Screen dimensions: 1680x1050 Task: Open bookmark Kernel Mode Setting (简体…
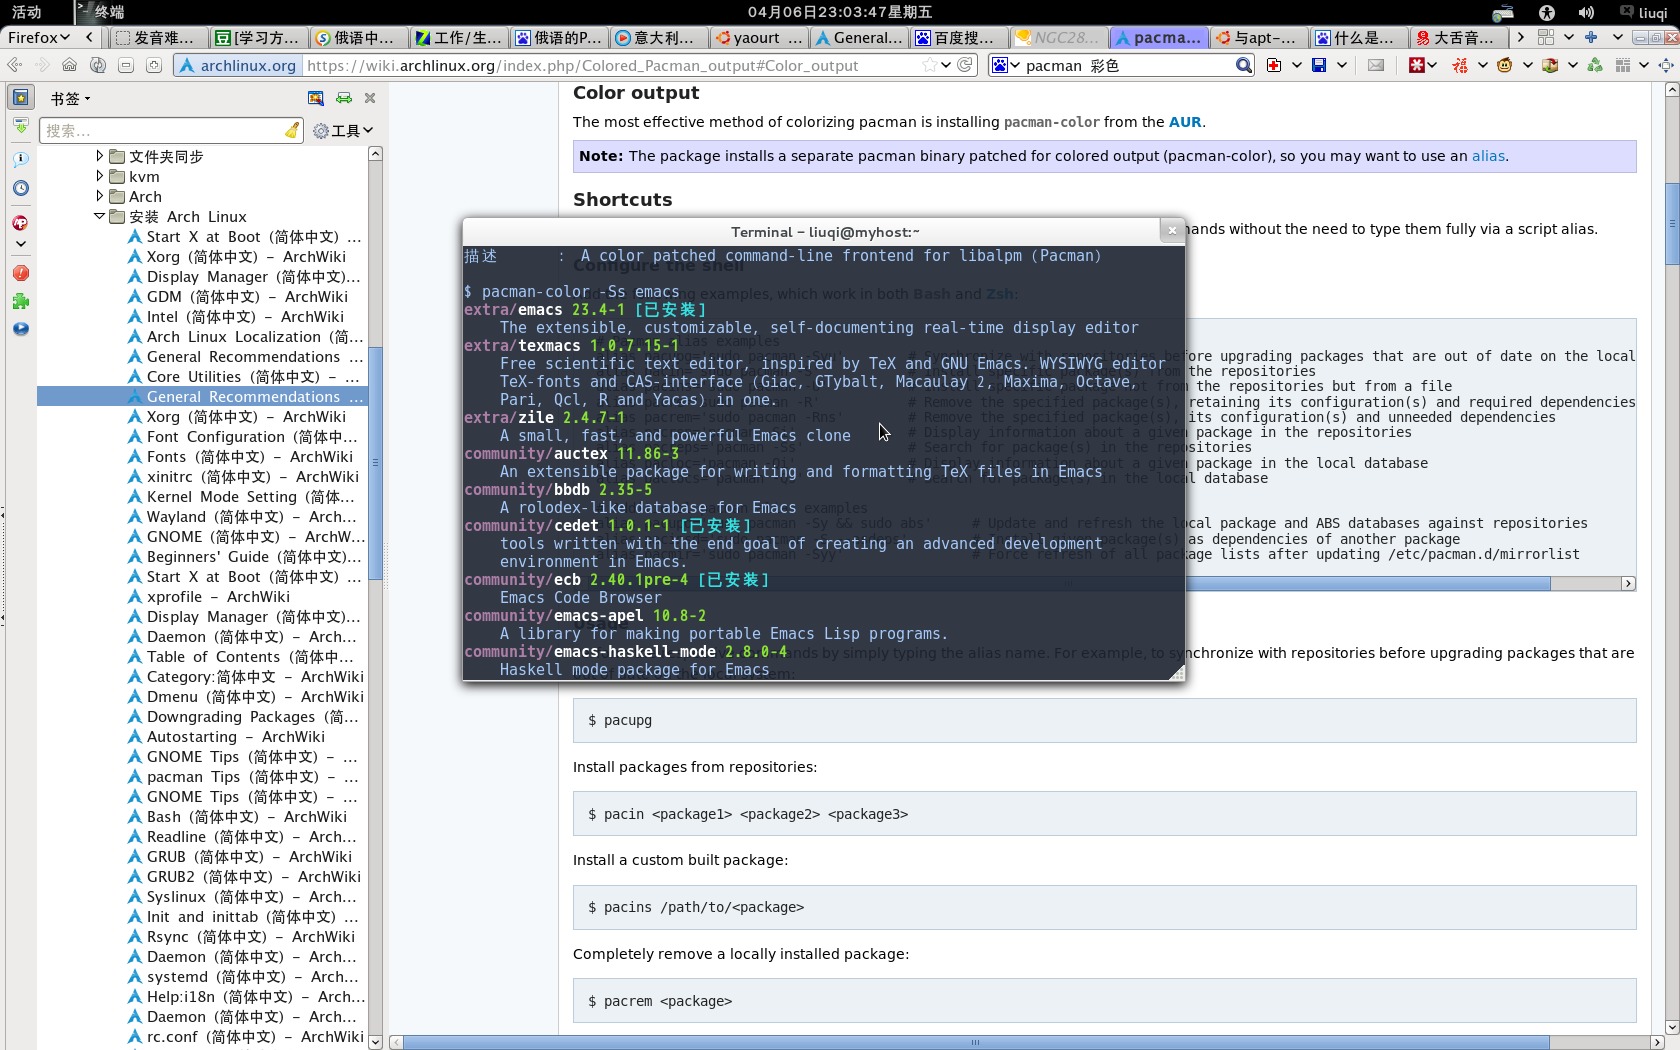[x=241, y=496]
